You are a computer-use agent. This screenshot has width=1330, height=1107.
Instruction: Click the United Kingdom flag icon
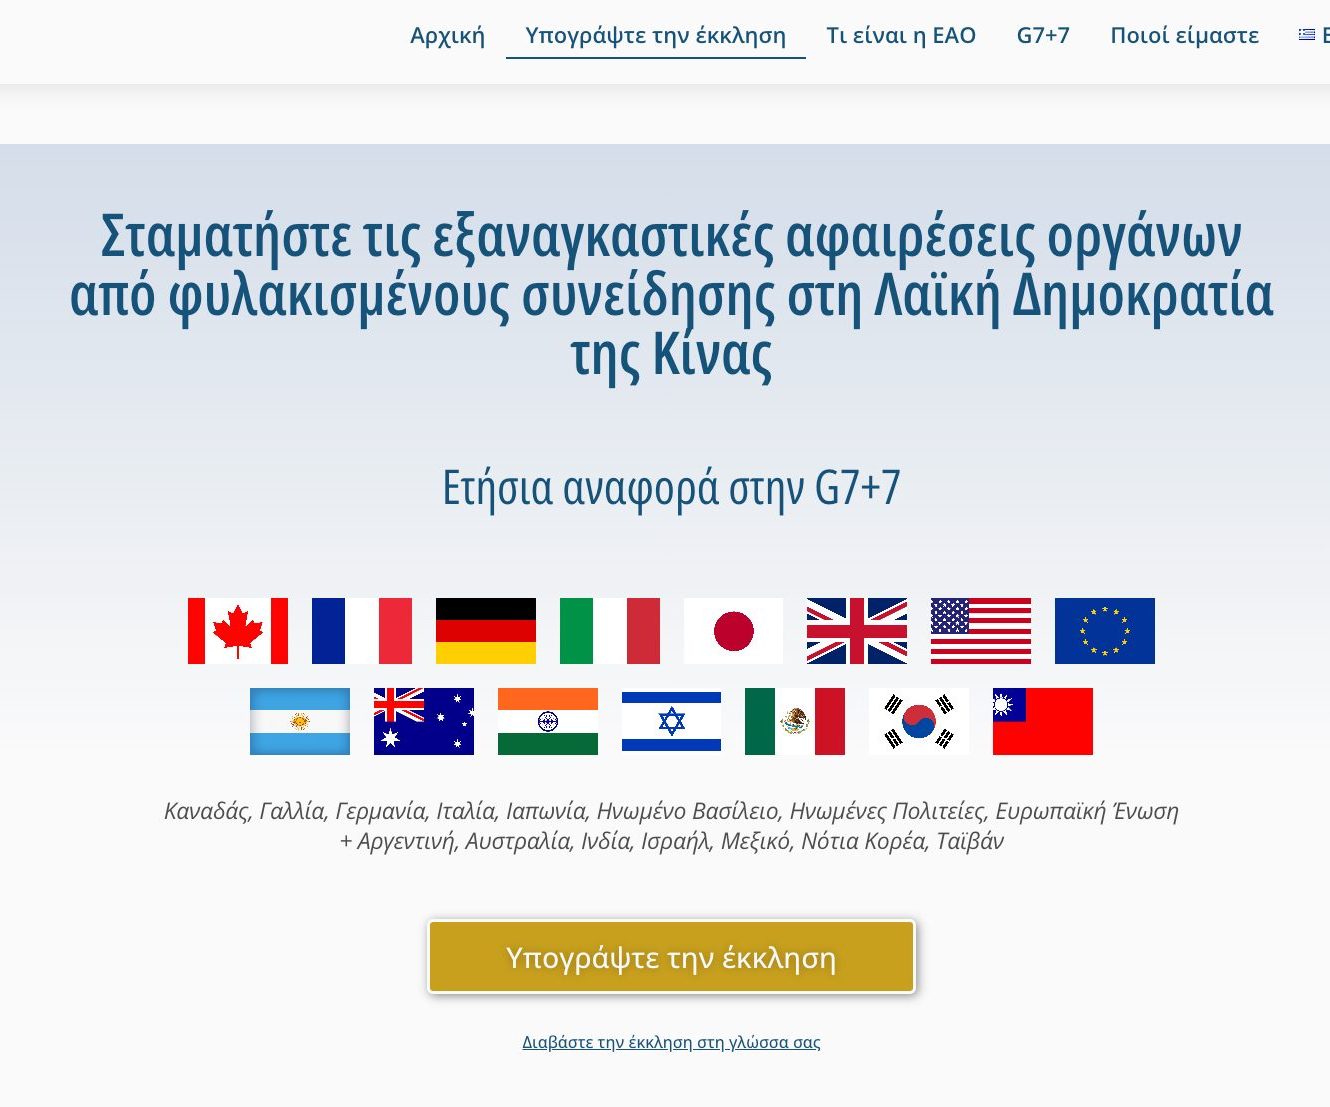857,631
